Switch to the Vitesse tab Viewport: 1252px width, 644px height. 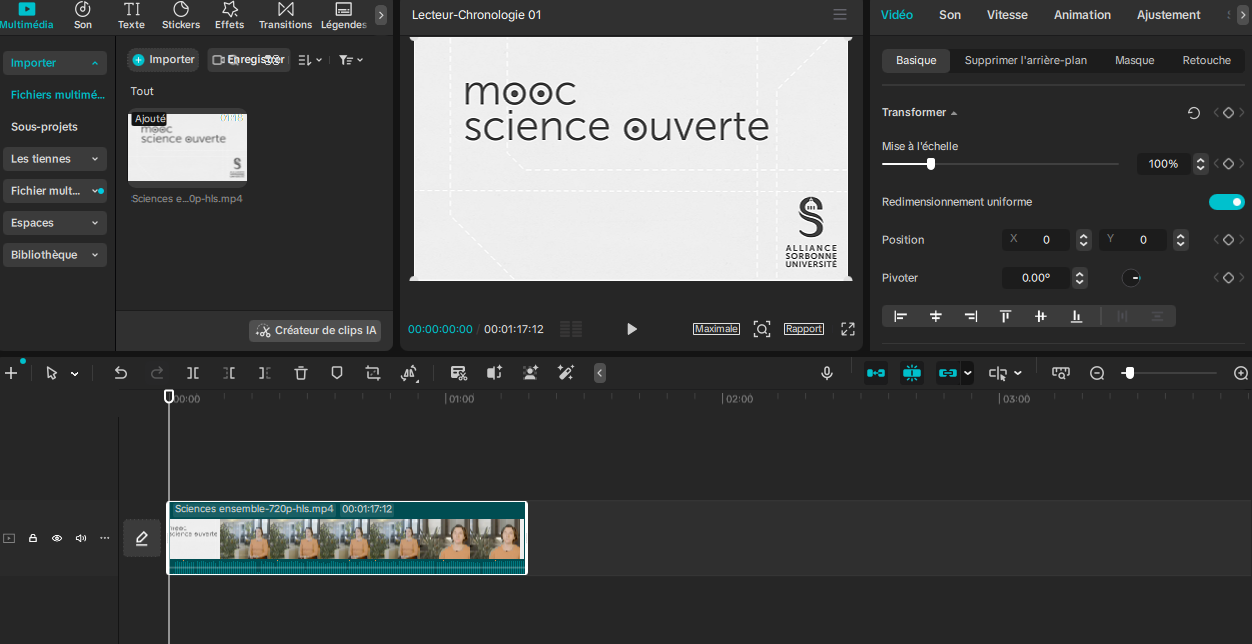(1007, 15)
